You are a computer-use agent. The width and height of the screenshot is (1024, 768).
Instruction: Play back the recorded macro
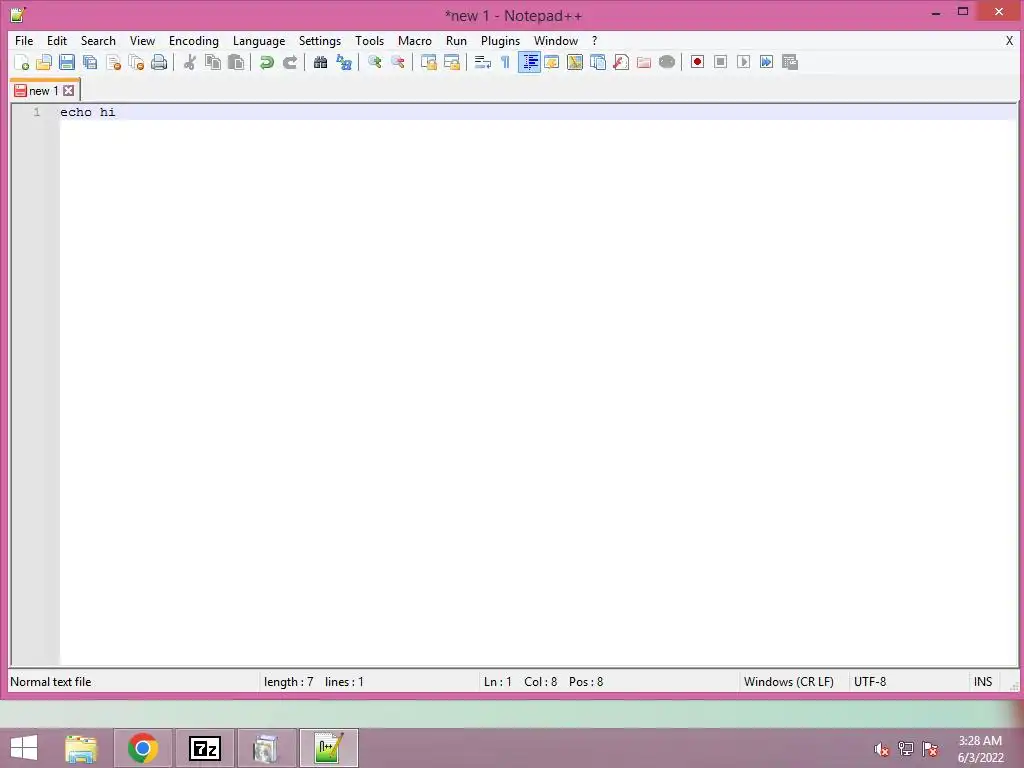point(743,62)
